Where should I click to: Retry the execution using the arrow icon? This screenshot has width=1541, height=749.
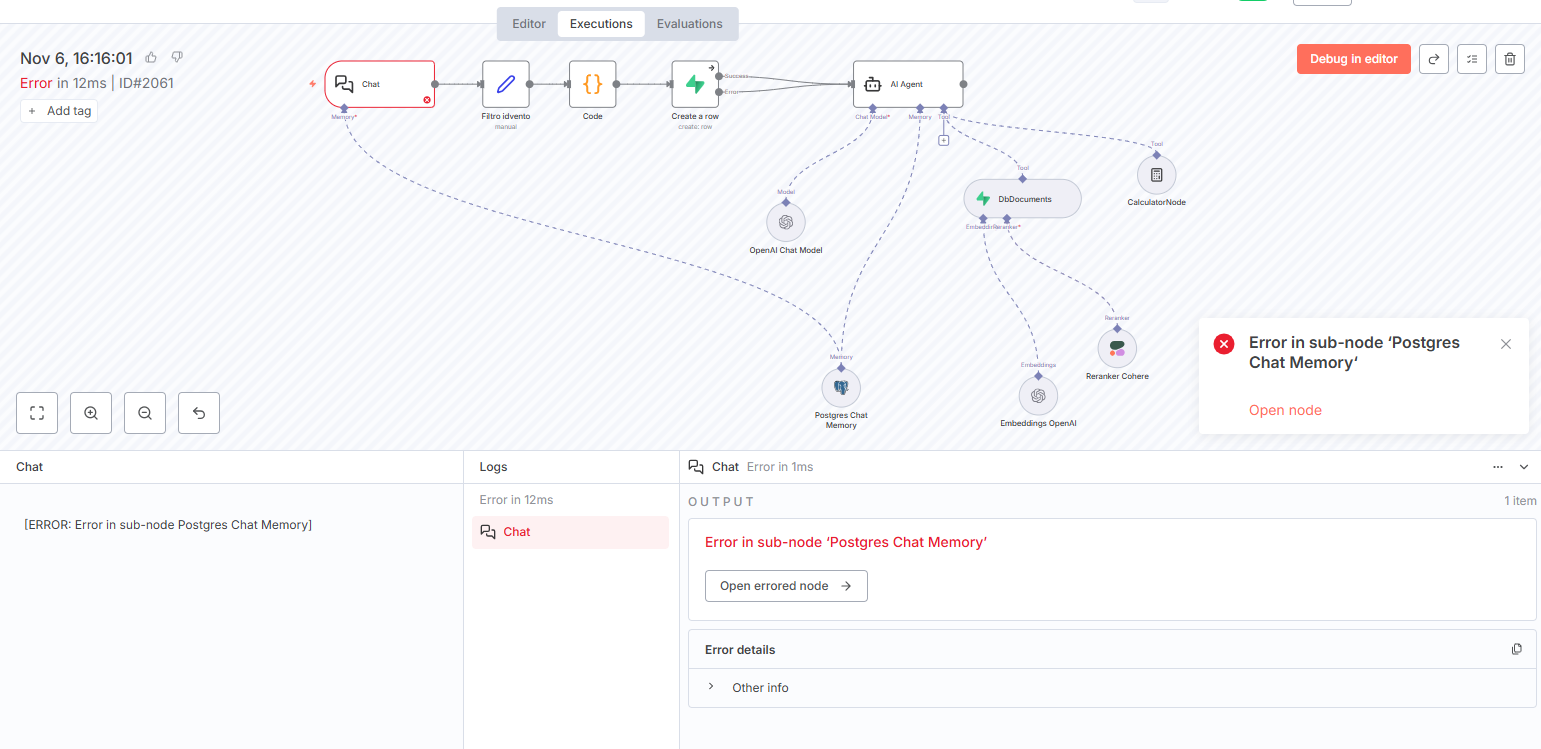coord(1434,59)
